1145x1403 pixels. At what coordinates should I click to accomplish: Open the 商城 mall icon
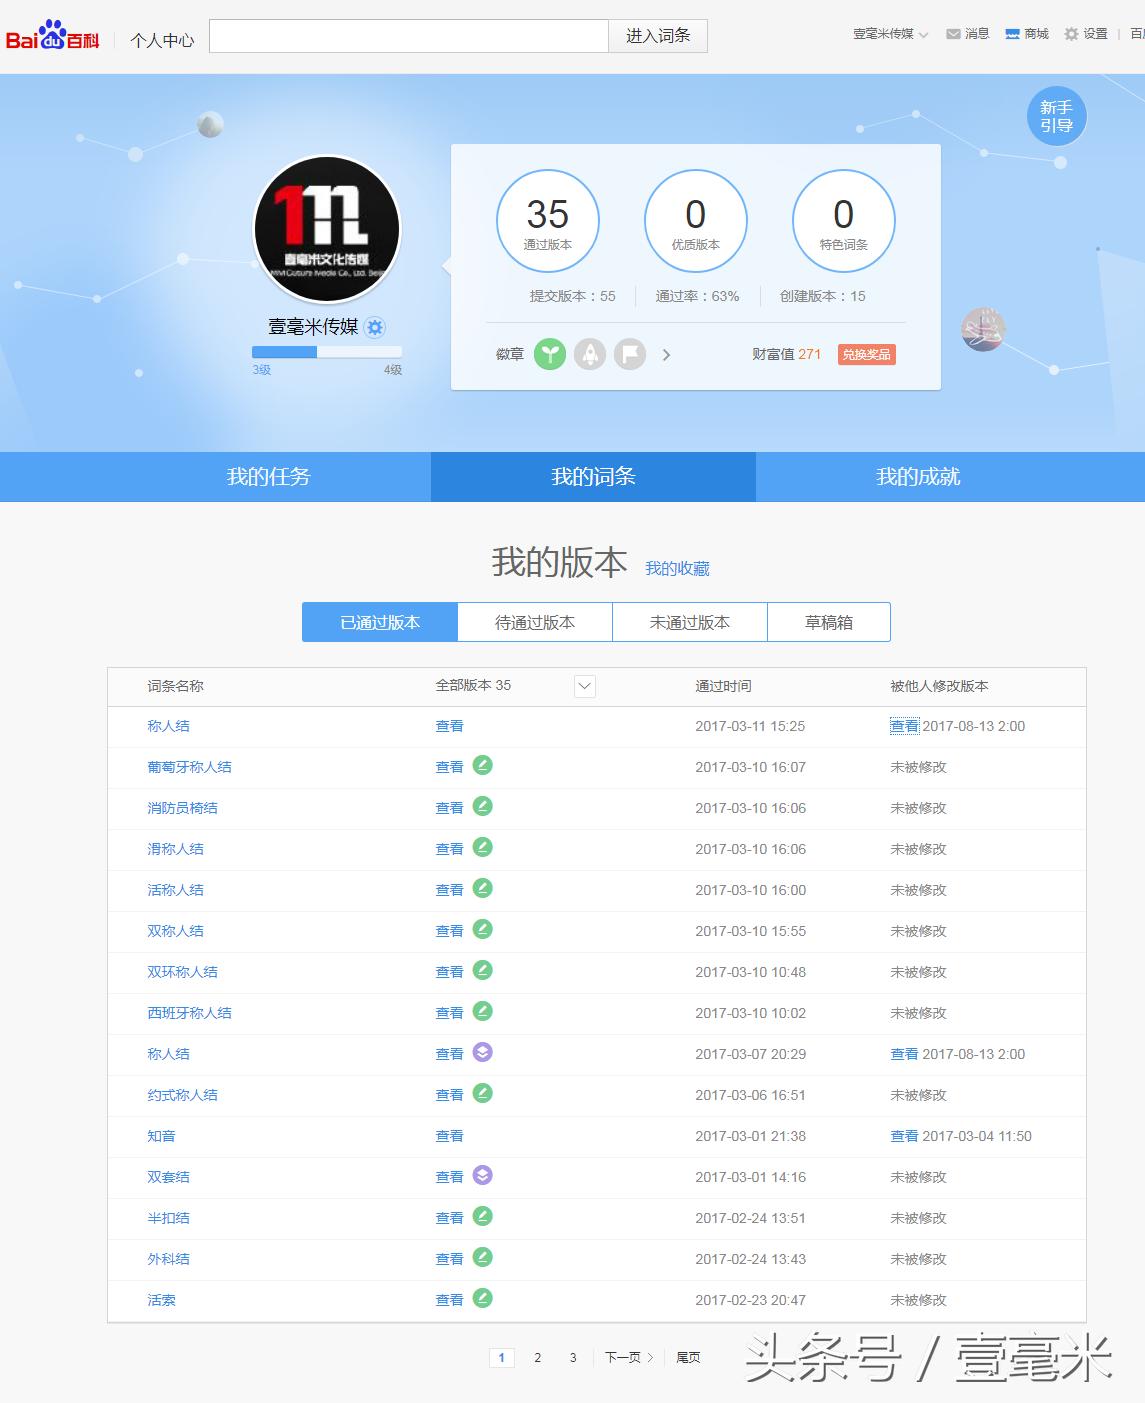(x=1012, y=33)
